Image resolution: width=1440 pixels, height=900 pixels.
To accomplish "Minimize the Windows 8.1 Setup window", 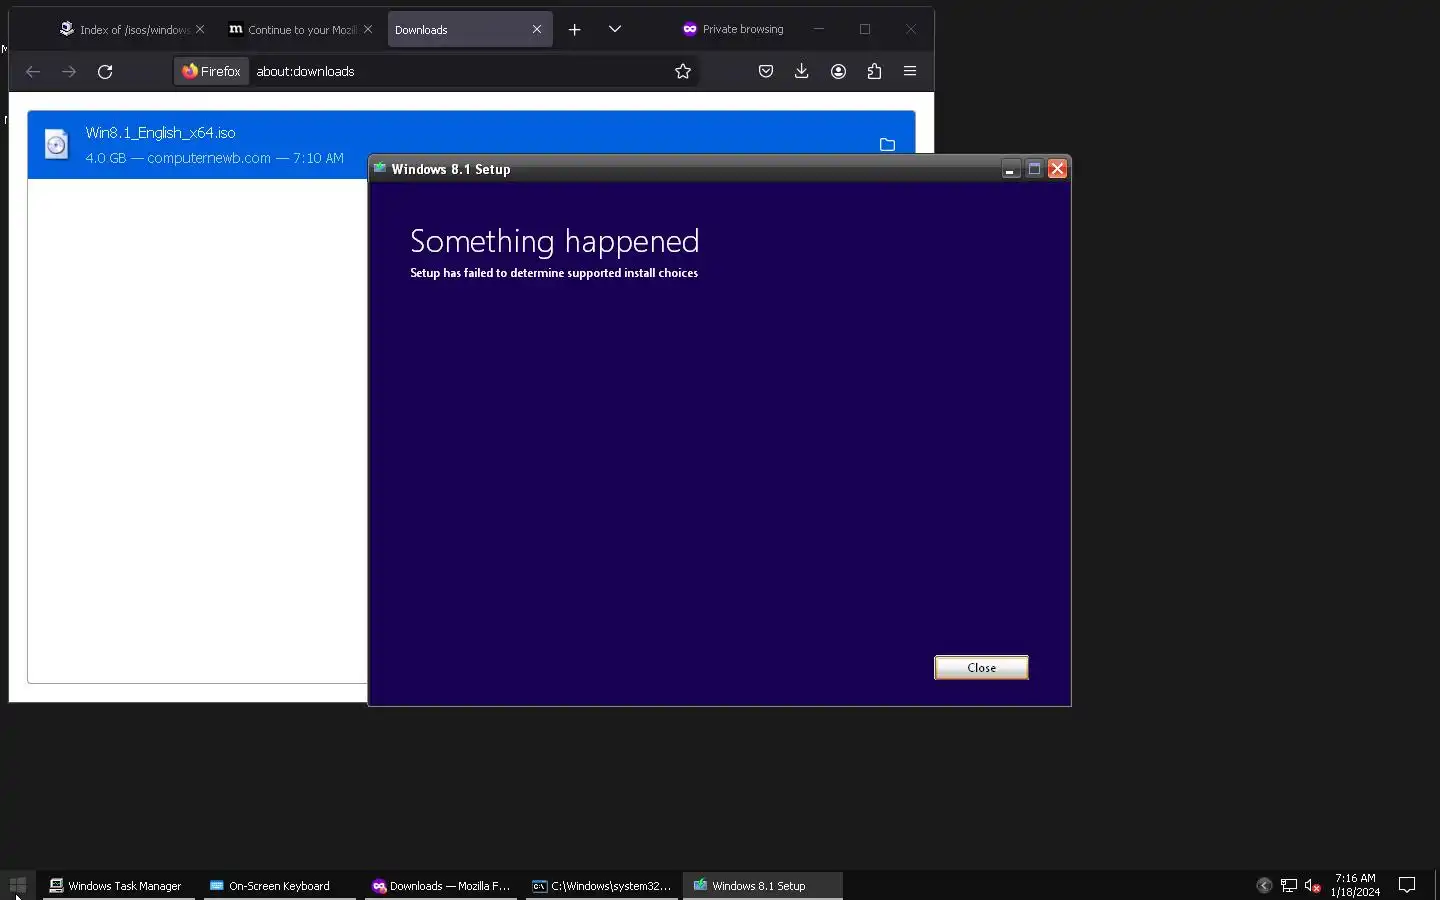I will 1010,169.
